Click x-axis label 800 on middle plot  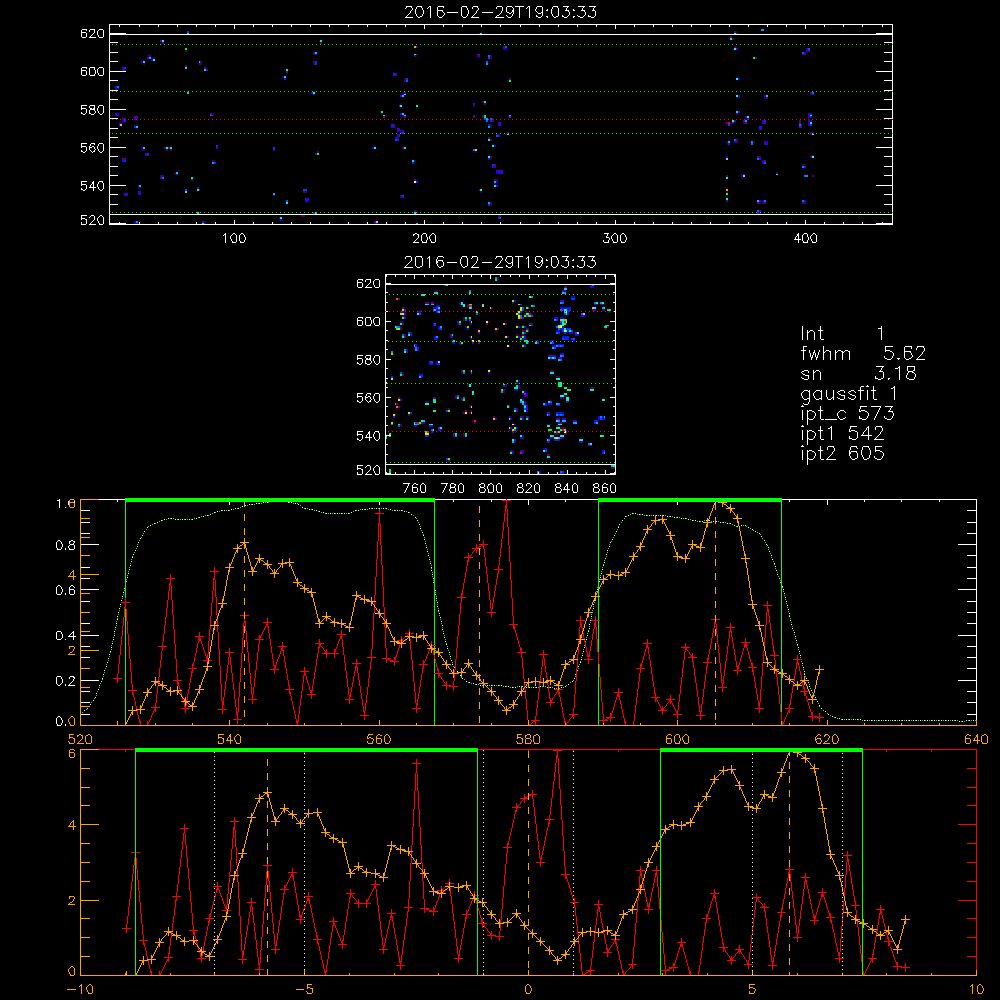coord(490,489)
